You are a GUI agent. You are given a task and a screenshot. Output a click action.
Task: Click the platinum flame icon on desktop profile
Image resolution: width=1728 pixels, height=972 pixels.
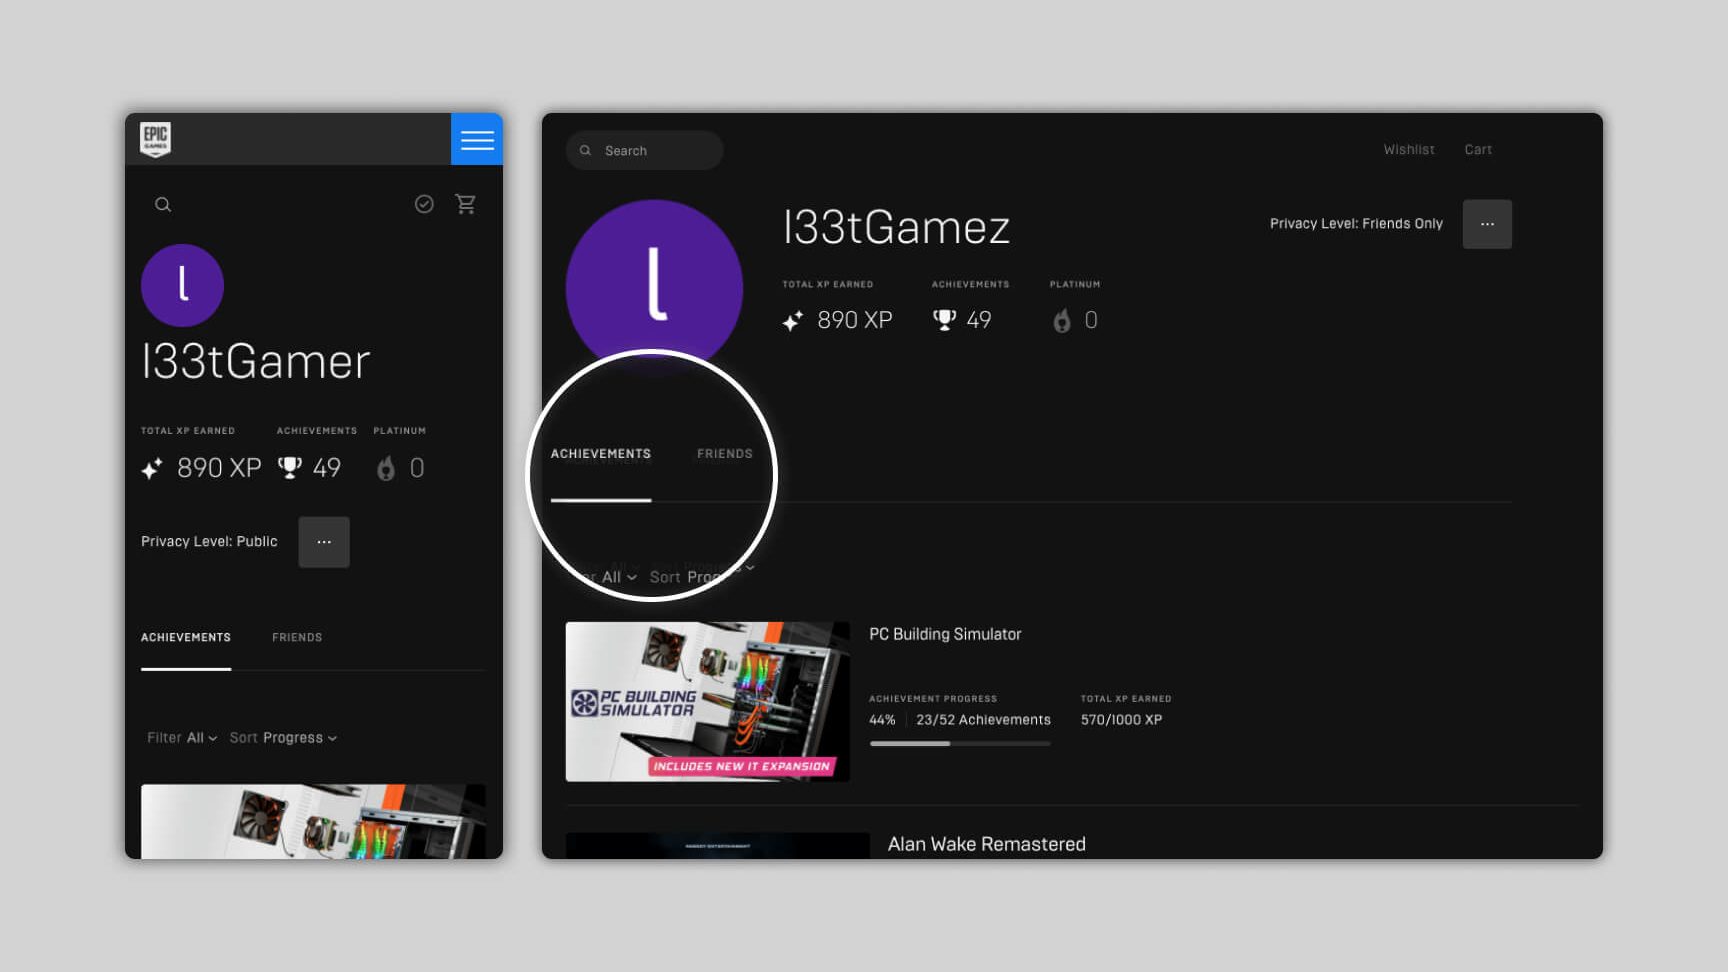(x=1062, y=320)
